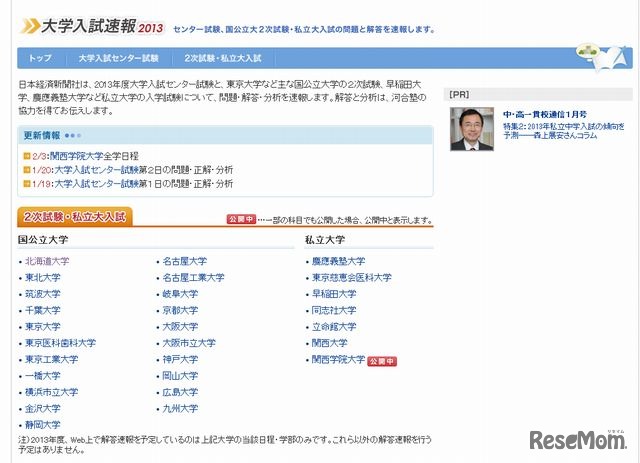Select 東京工業大学 link

pos(51,359)
